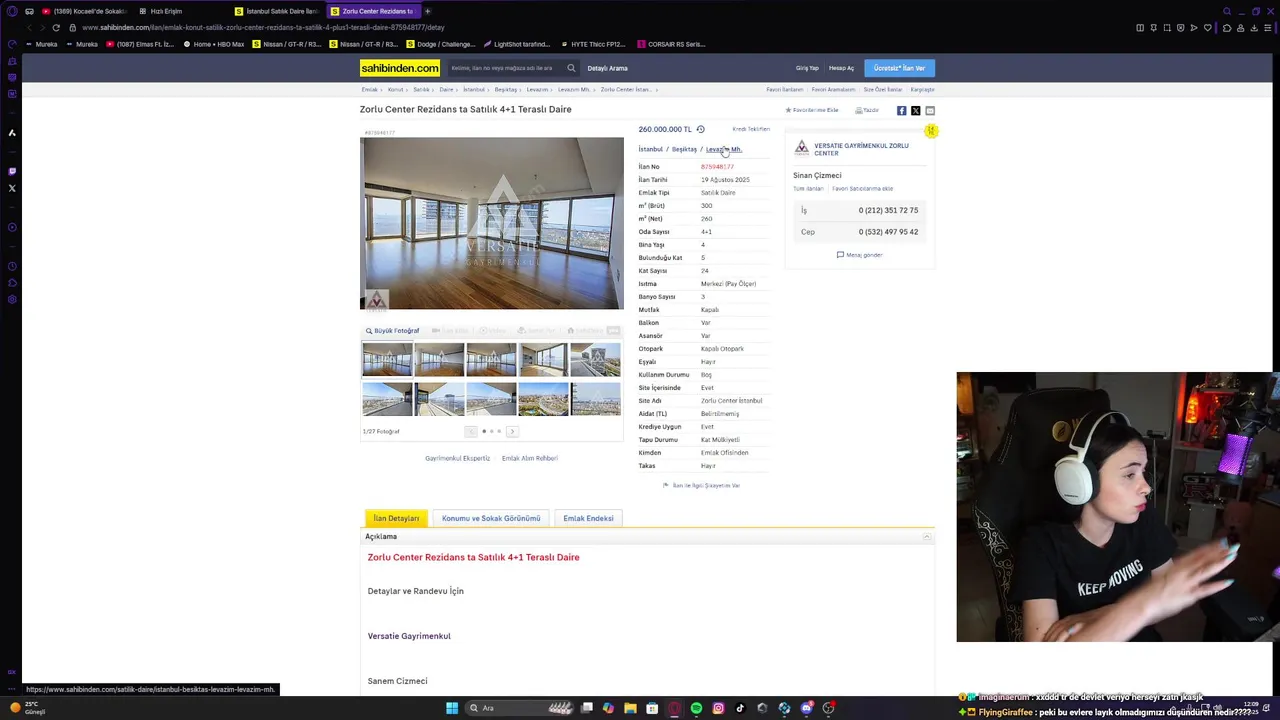The height and width of the screenshot is (720, 1280).
Task: Click the search magnifier icon in site header
Action: [571, 68]
